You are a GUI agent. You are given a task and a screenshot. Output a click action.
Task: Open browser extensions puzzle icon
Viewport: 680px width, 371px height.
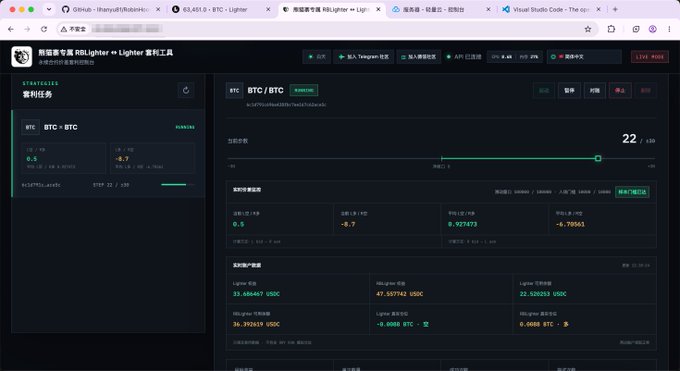pos(611,29)
